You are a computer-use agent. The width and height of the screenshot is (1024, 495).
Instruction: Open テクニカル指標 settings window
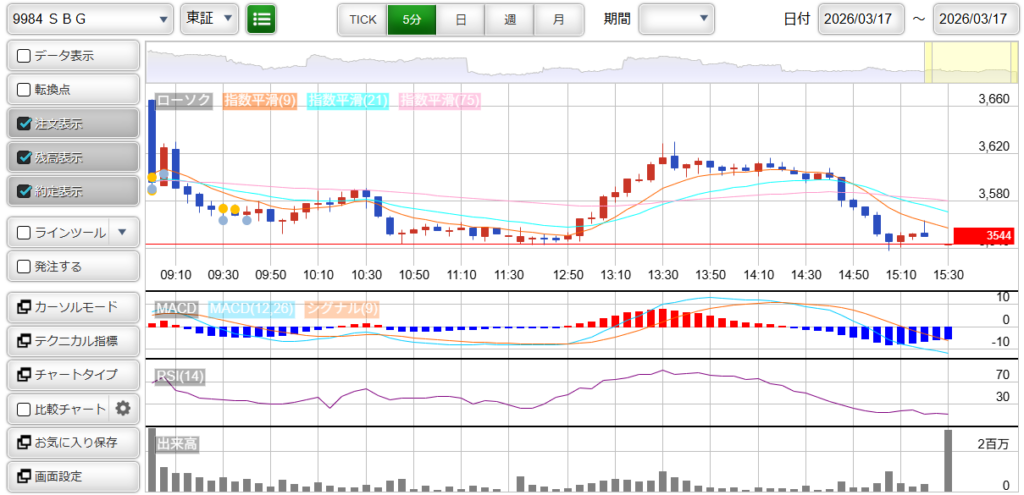tap(72, 341)
